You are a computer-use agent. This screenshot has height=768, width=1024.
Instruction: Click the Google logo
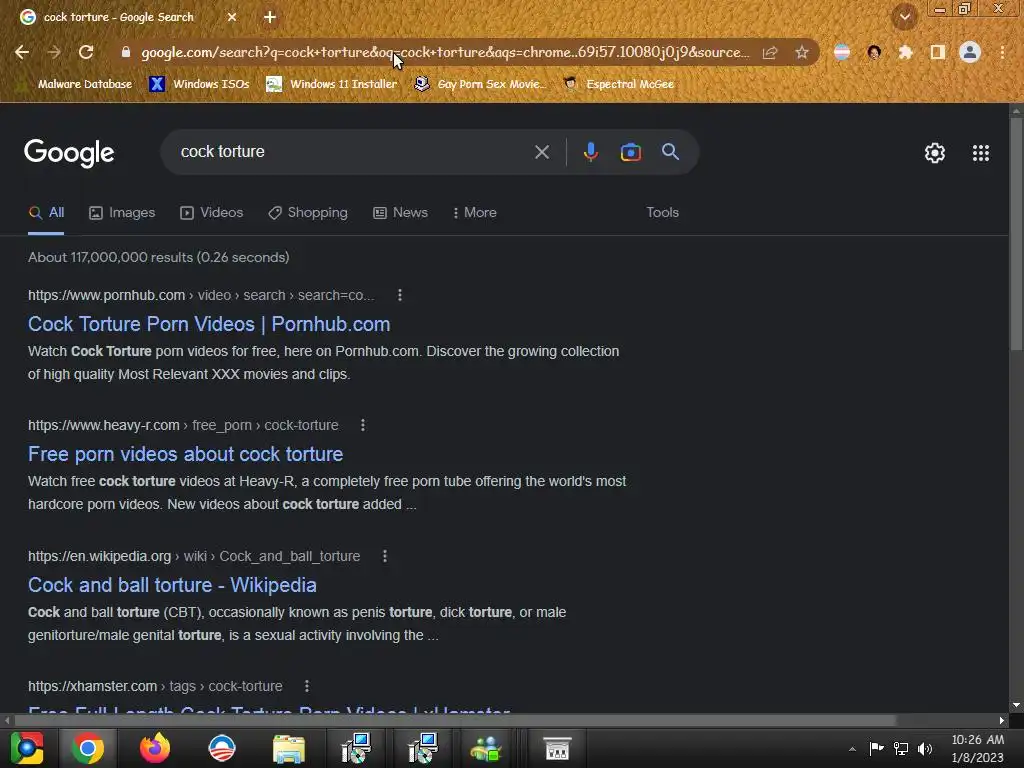tap(69, 153)
